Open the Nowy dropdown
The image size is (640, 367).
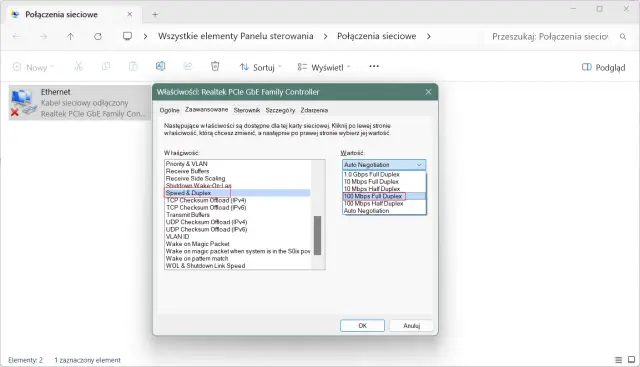click(x=33, y=67)
